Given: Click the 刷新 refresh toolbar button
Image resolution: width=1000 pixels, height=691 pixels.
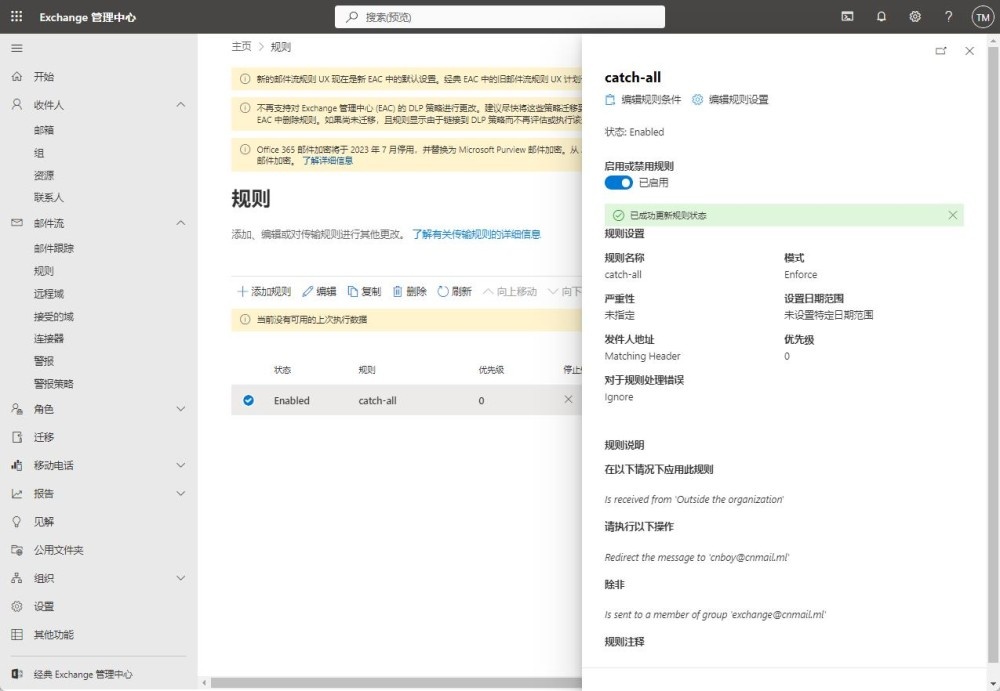Looking at the screenshot, I should point(454,292).
